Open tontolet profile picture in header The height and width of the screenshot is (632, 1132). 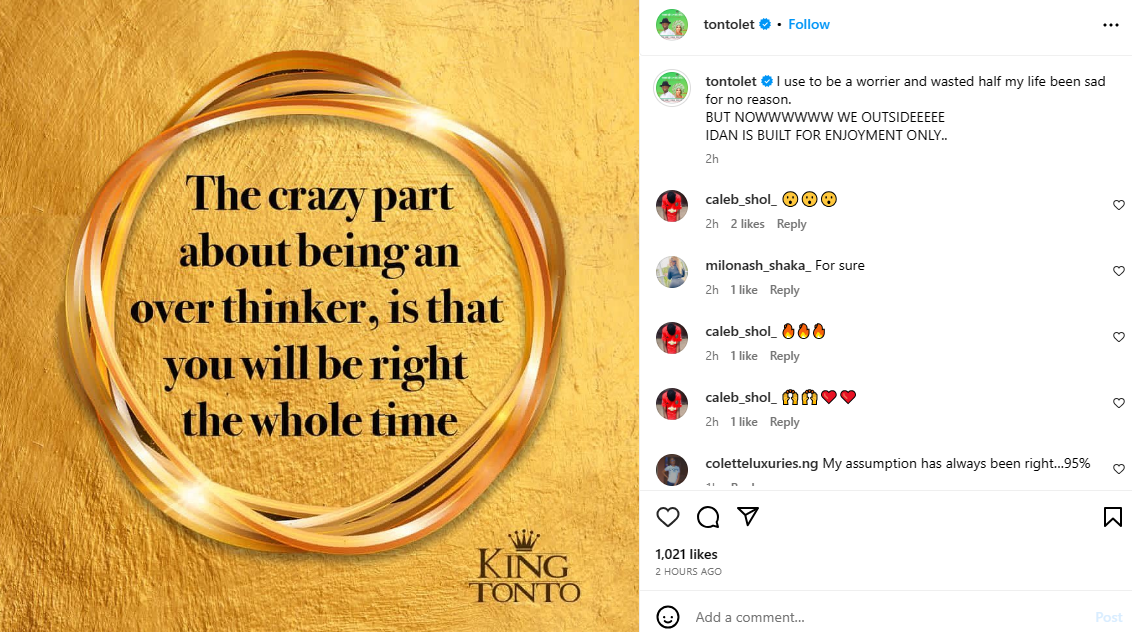(x=672, y=25)
